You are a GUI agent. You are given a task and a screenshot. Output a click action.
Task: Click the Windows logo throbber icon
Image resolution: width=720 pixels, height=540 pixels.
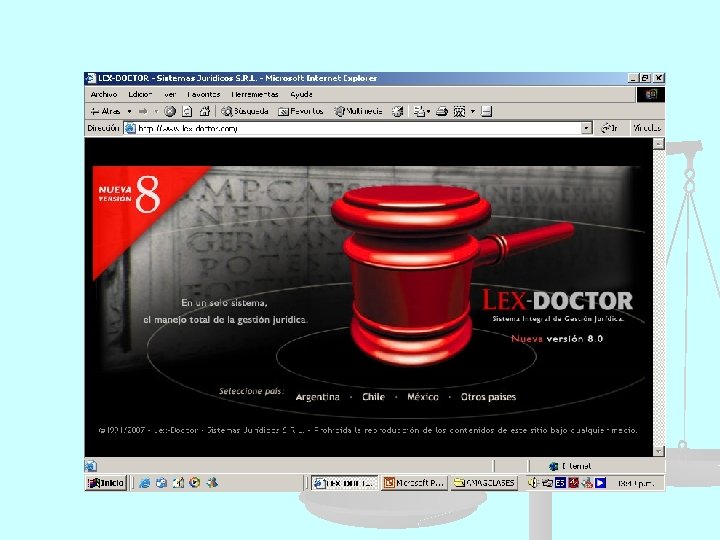click(x=651, y=94)
